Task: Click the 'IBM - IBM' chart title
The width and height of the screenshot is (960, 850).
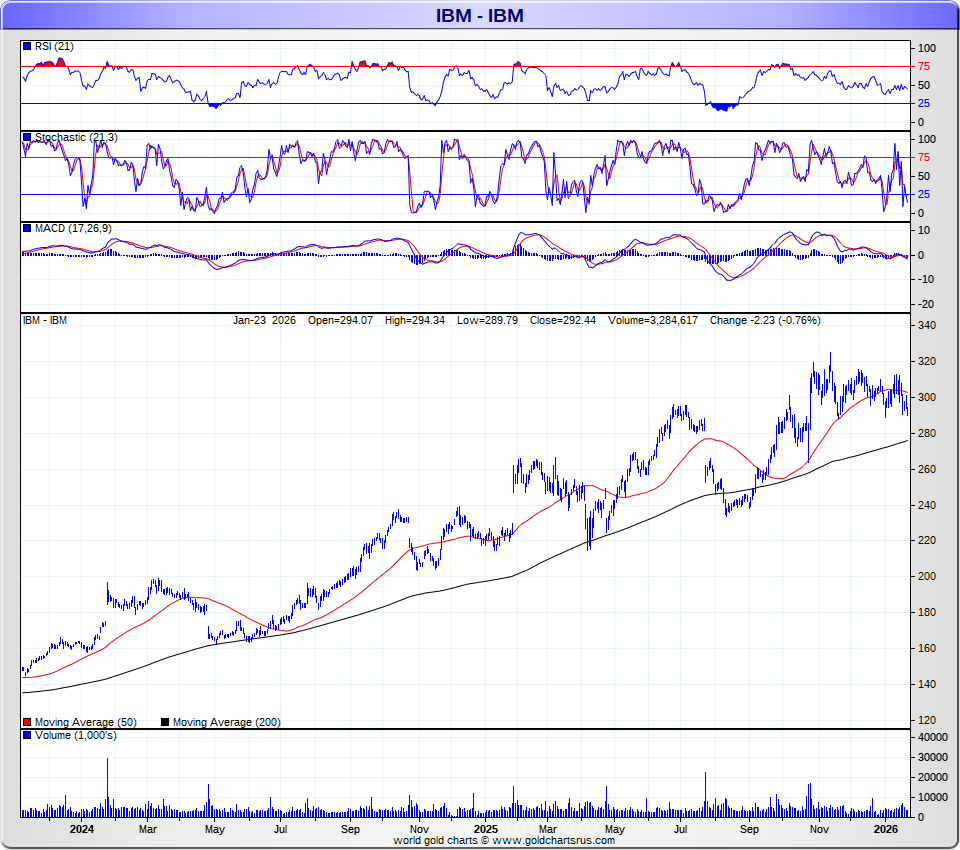Action: coord(479,15)
